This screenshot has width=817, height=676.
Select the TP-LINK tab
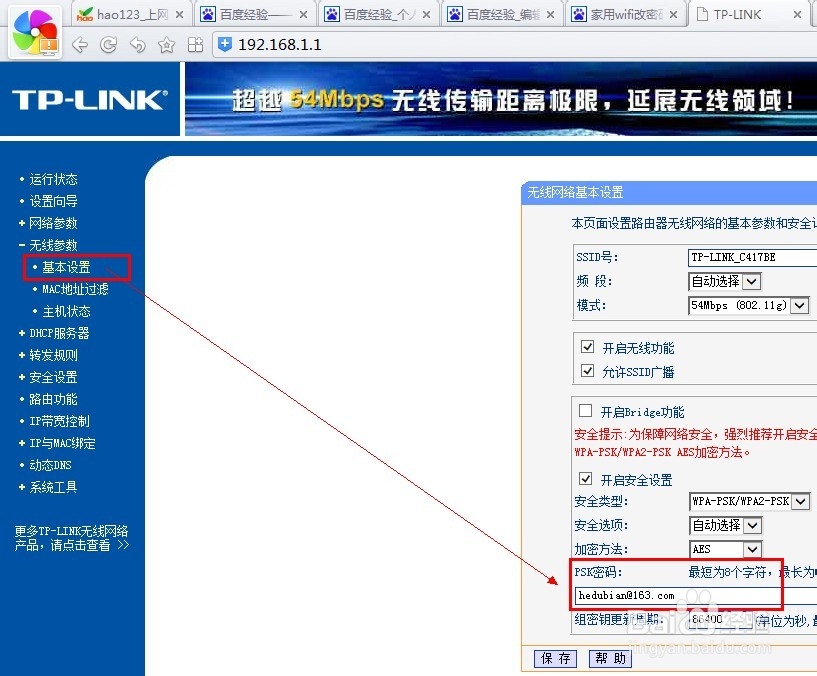pyautogui.click(x=747, y=14)
